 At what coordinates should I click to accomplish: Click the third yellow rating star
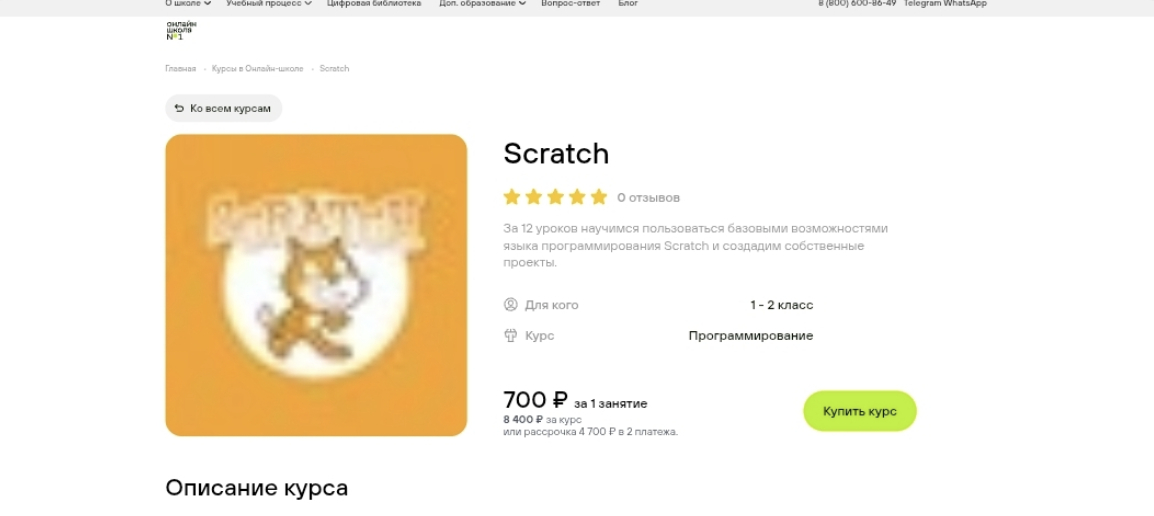[x=555, y=197]
